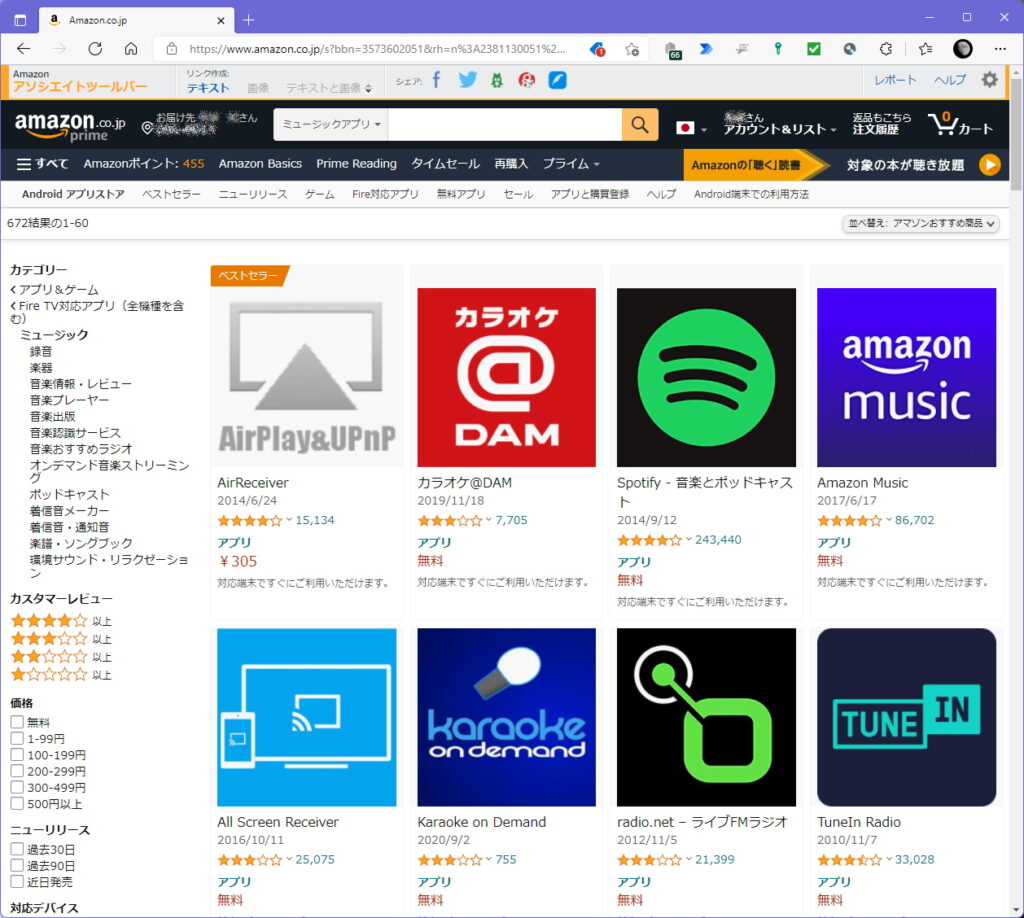Open the Amazon Basics link
The image size is (1024, 918).
[x=261, y=164]
